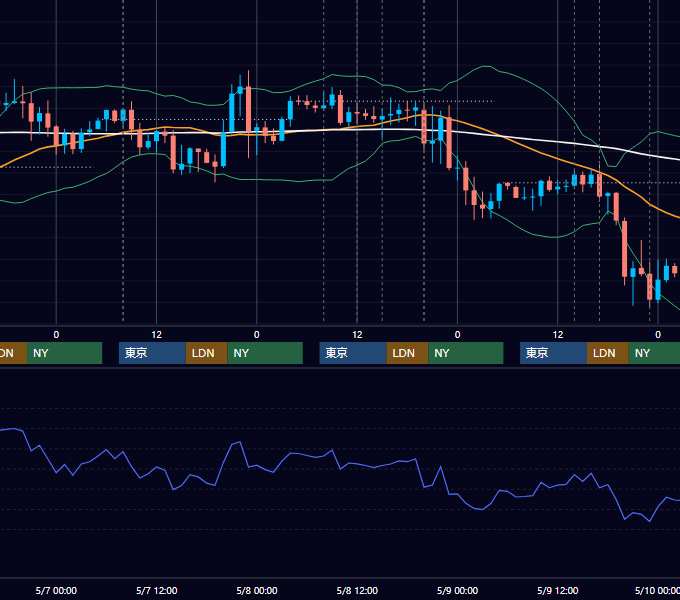Click the 東京 session block on 5/8
The image size is (680, 600).
coord(353,353)
